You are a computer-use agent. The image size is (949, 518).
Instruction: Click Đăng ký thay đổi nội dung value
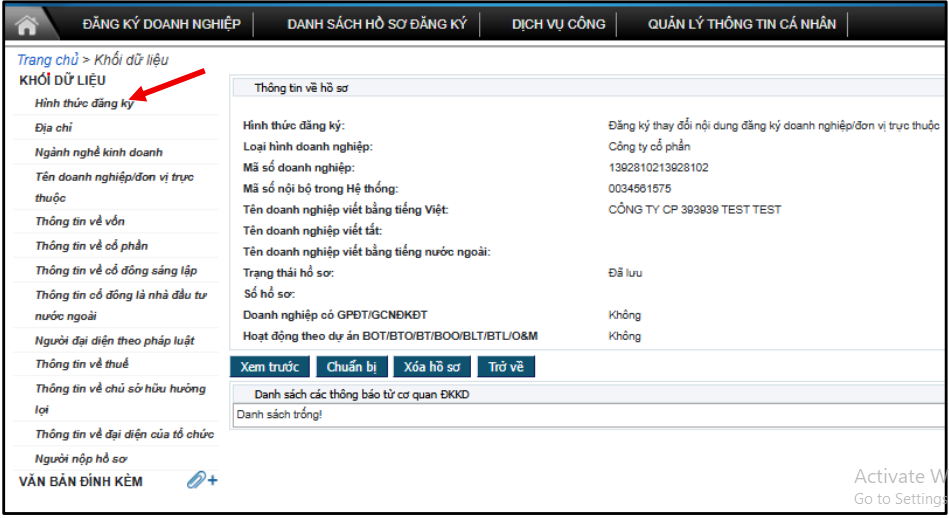pyautogui.click(x=774, y=126)
